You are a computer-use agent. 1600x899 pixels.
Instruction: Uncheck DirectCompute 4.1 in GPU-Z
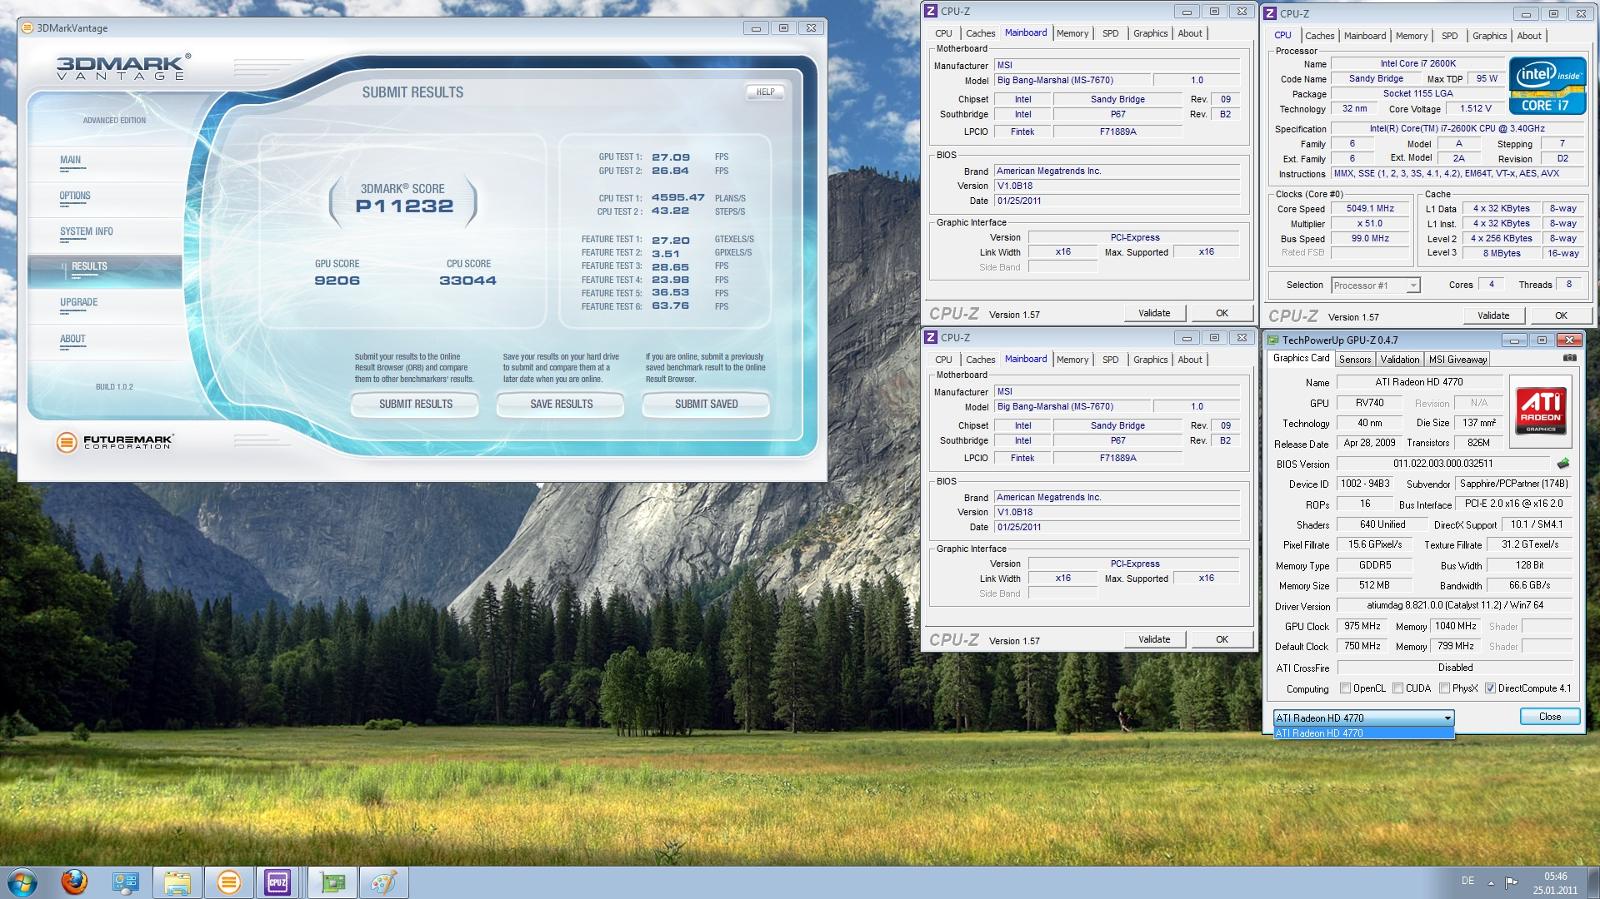click(x=1490, y=688)
